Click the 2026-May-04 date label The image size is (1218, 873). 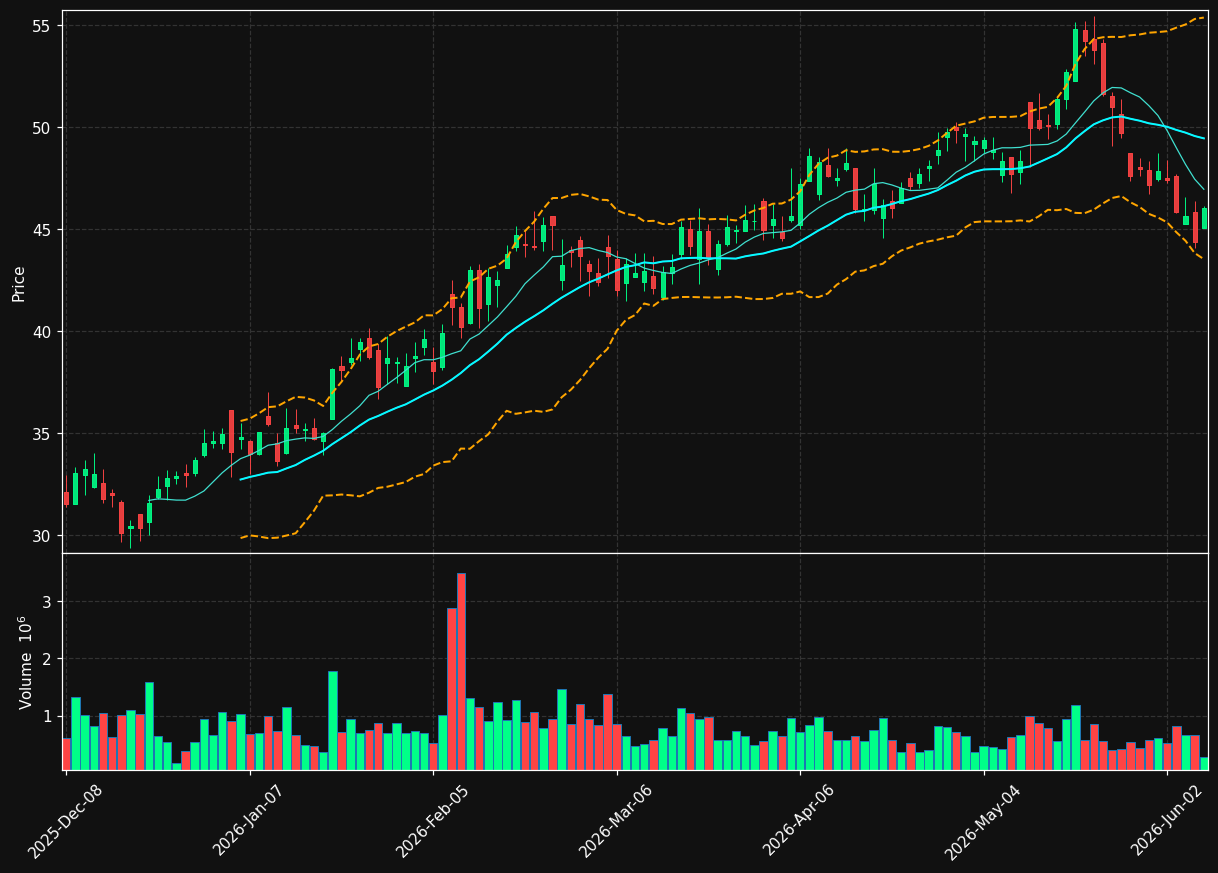click(x=982, y=821)
